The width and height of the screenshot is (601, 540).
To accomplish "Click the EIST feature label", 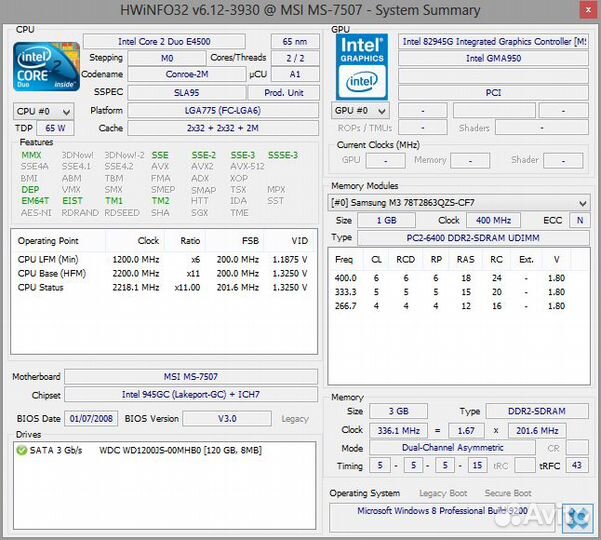I will [72, 201].
